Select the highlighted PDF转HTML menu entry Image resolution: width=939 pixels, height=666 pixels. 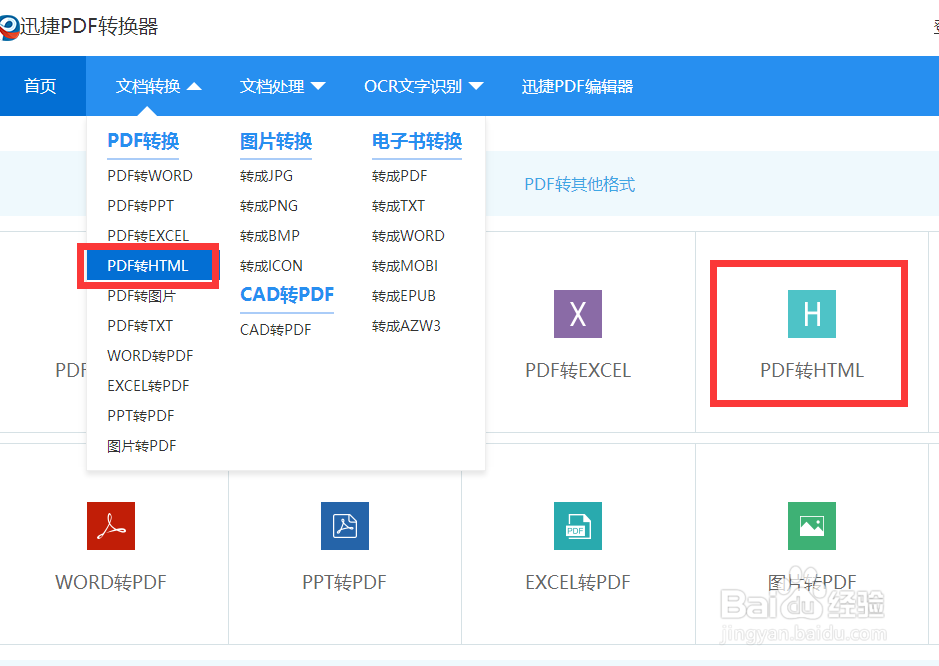click(147, 265)
